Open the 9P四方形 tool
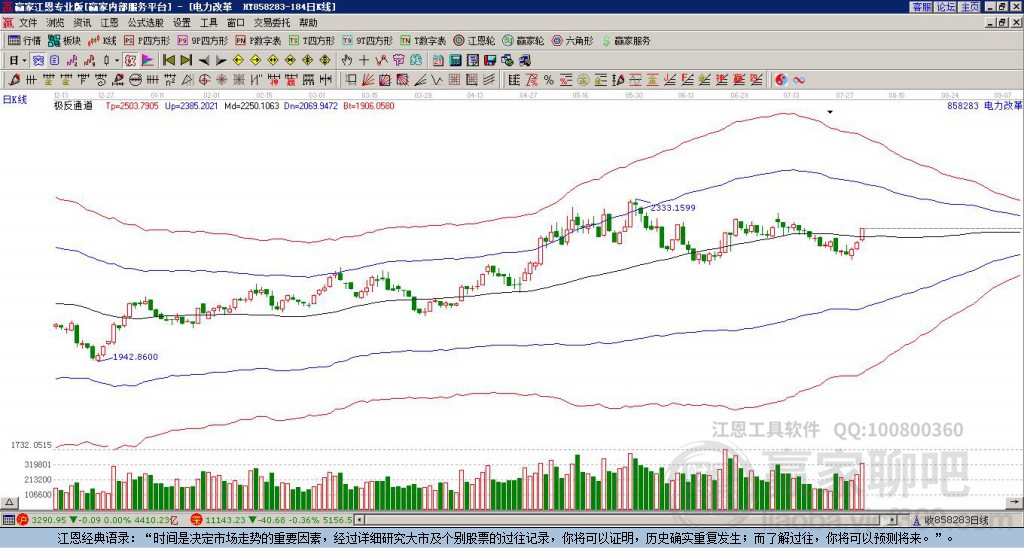The height and width of the screenshot is (548, 1024). 203,40
